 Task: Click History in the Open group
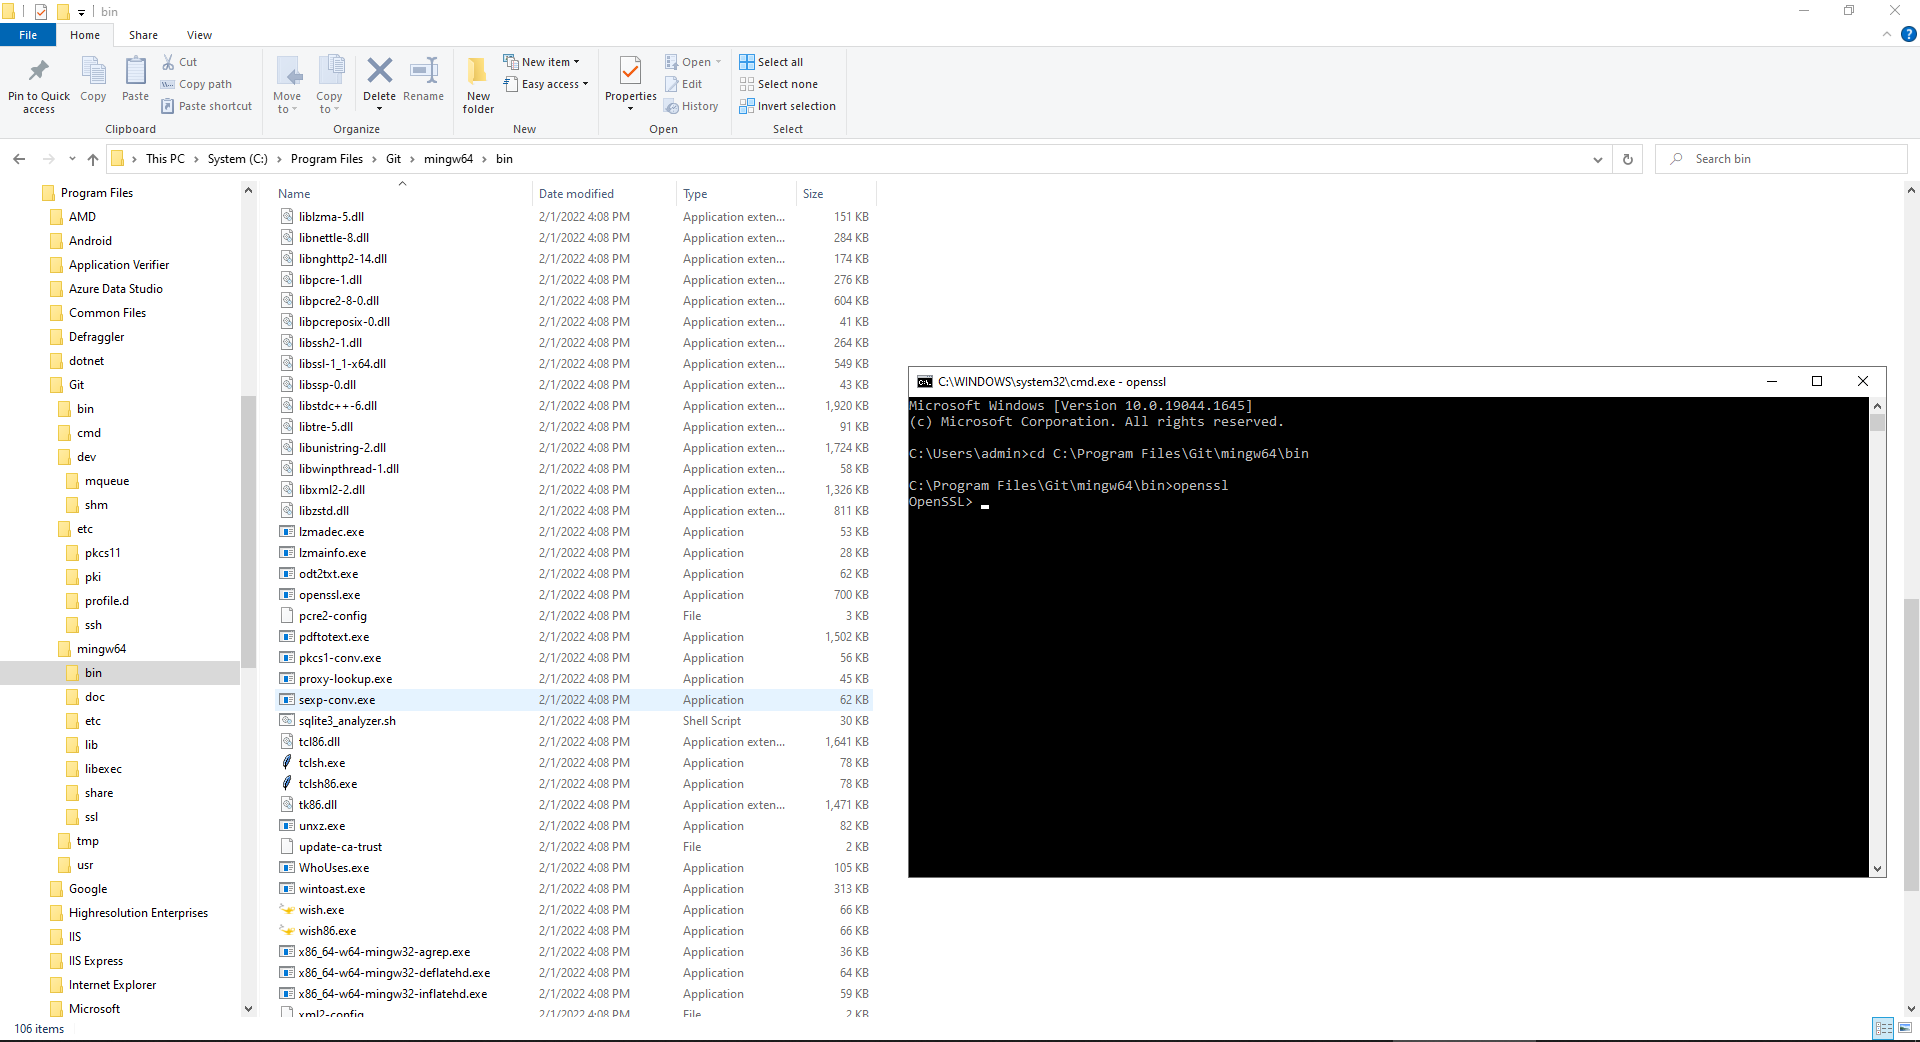(x=691, y=106)
